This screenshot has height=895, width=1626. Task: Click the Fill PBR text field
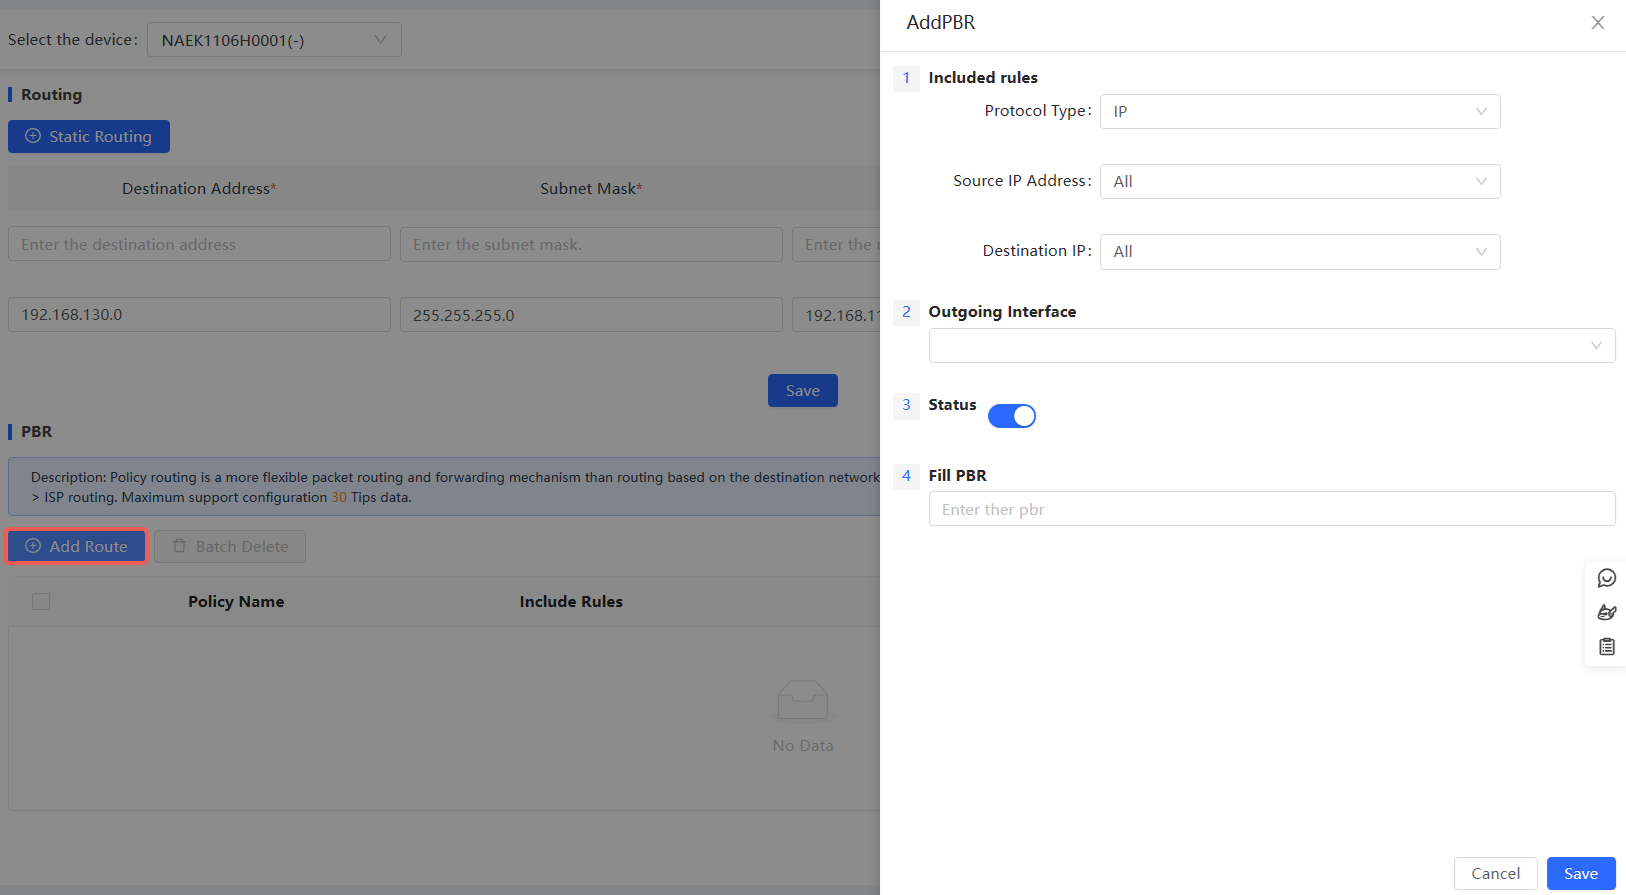click(x=1271, y=509)
